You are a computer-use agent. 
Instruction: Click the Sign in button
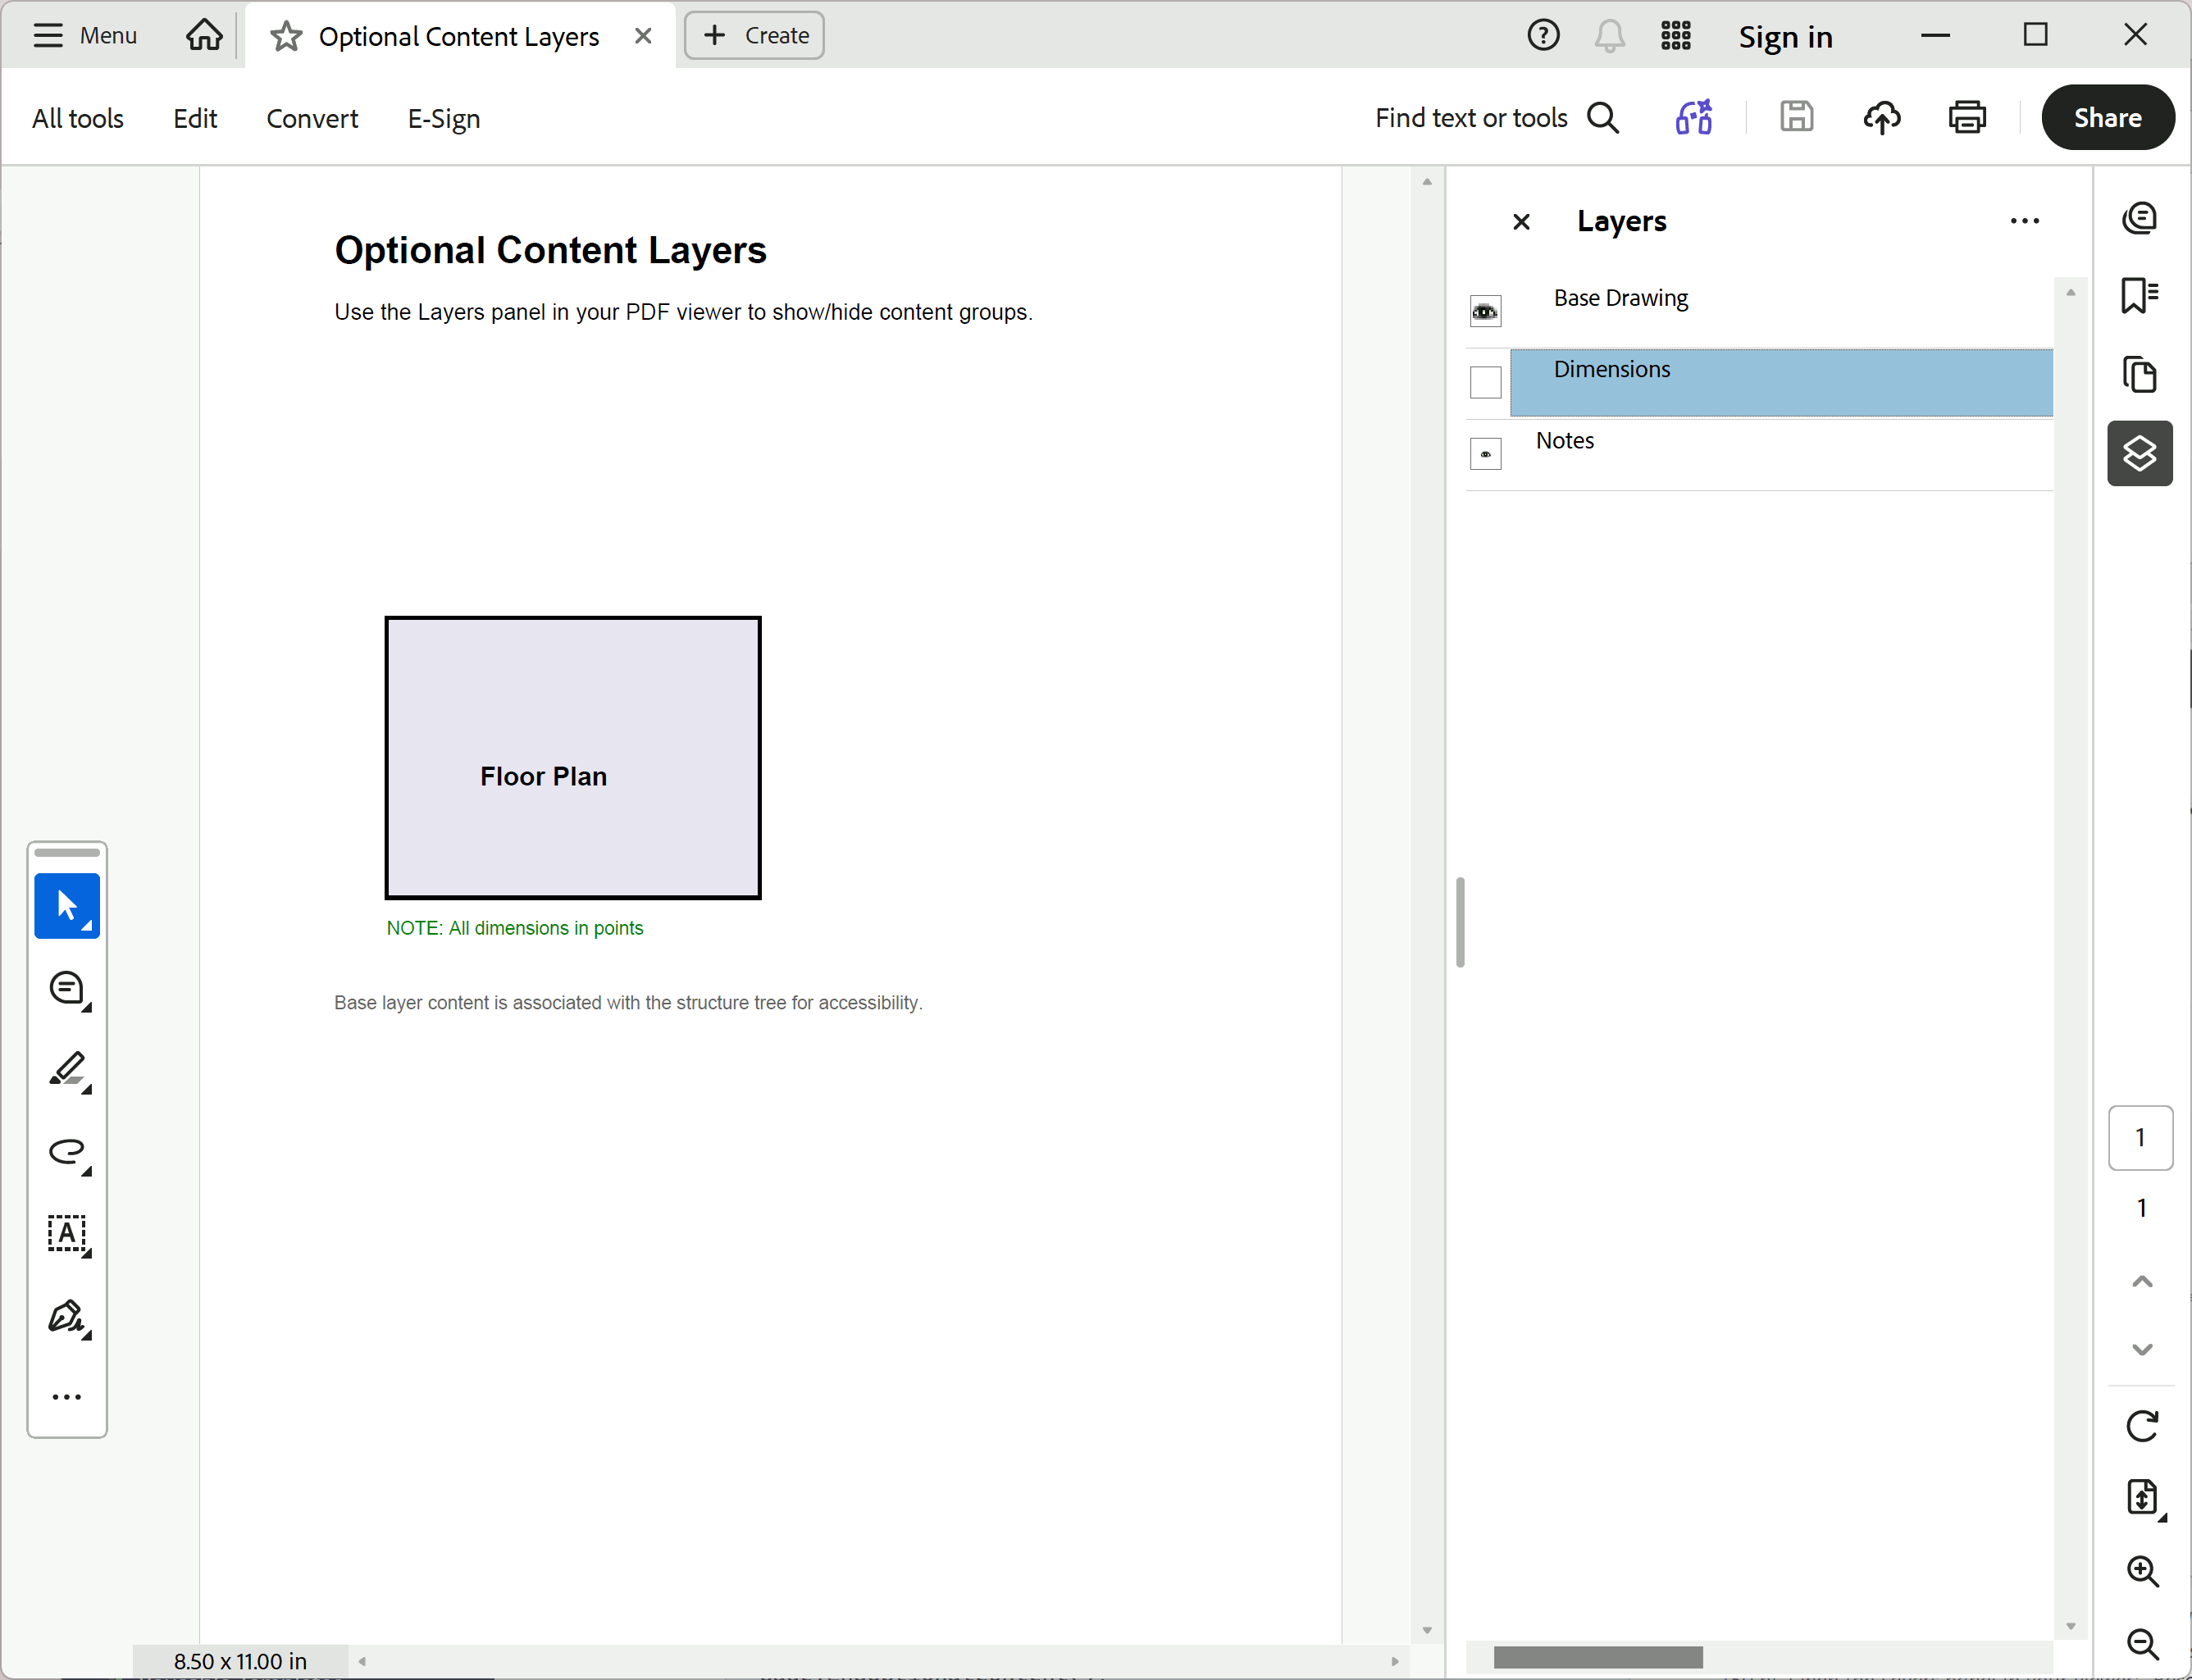click(x=1785, y=35)
